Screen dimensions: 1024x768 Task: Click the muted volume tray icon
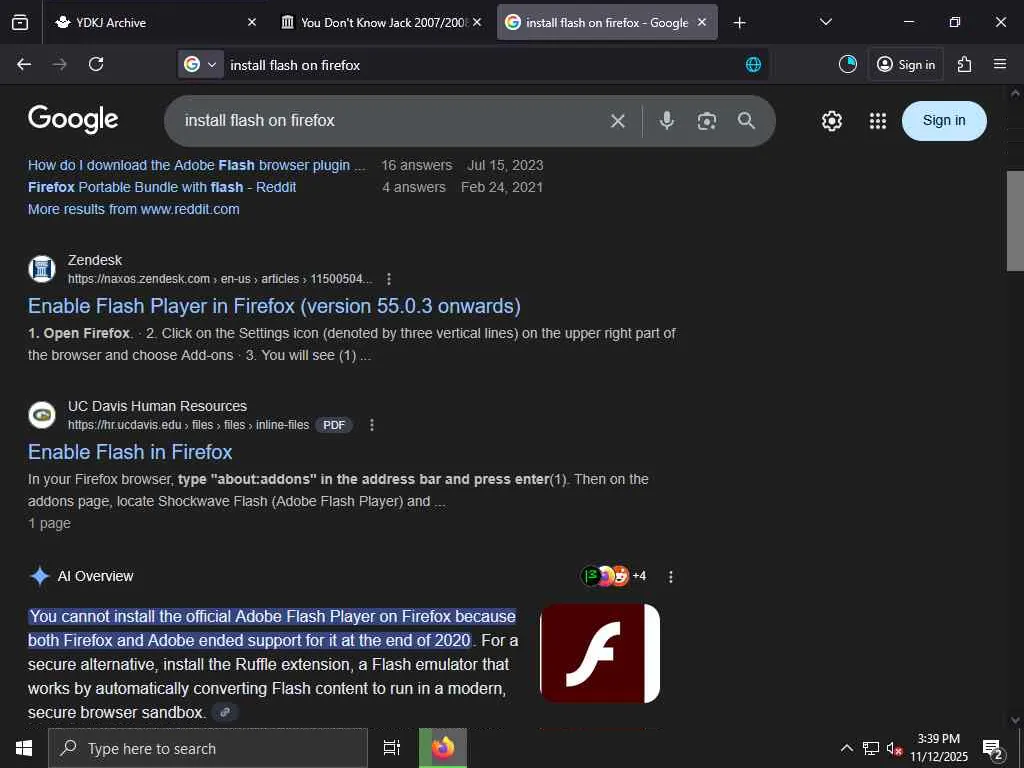tap(894, 749)
